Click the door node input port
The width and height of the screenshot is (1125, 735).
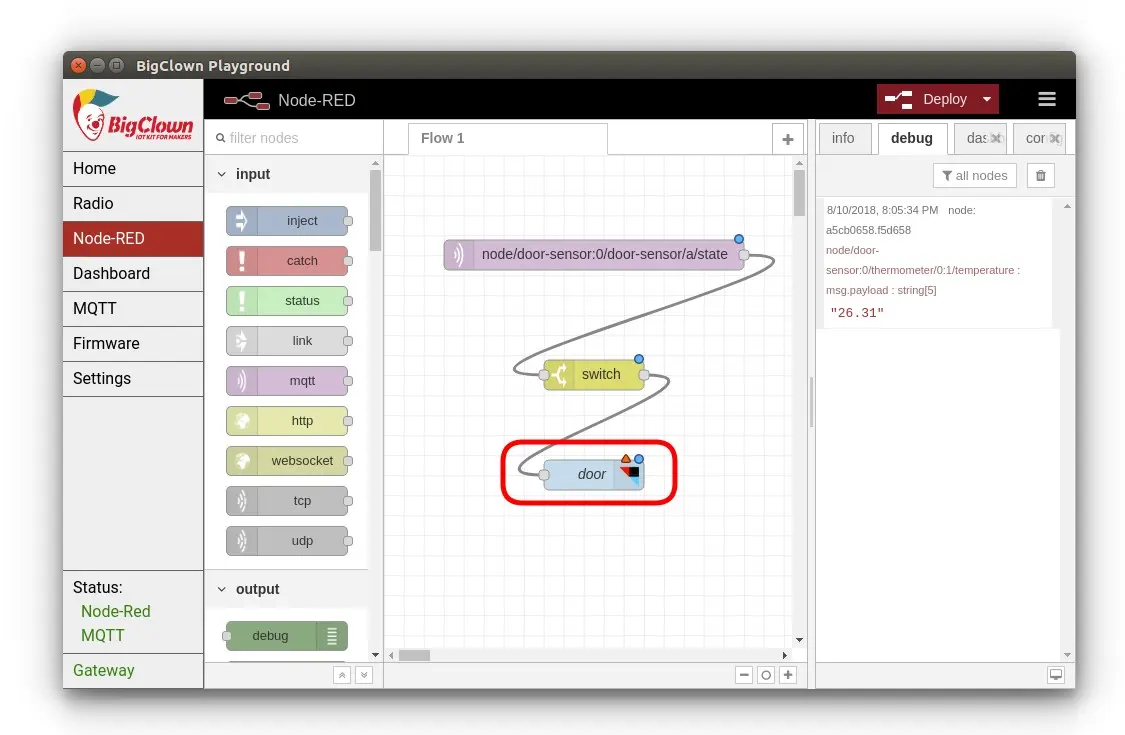[544, 474]
